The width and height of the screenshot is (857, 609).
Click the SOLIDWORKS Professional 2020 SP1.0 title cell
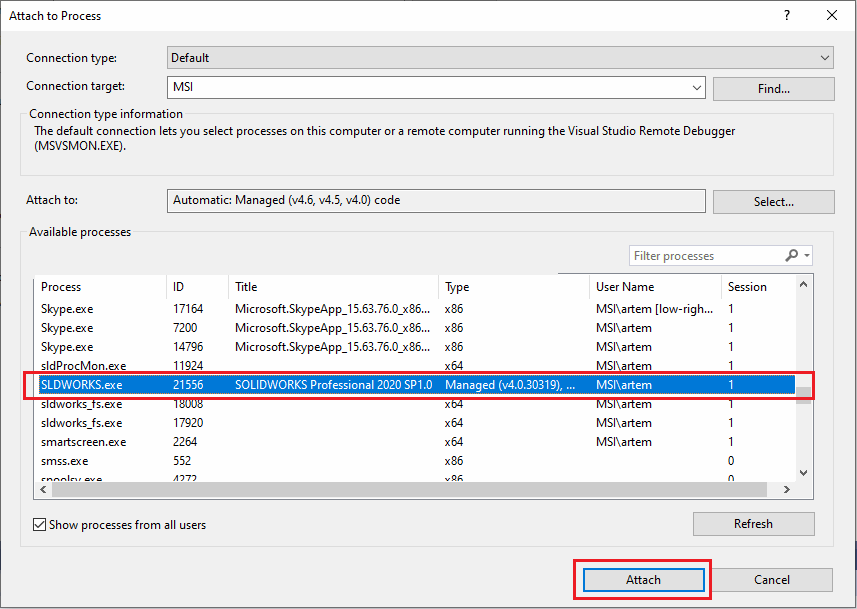point(333,385)
